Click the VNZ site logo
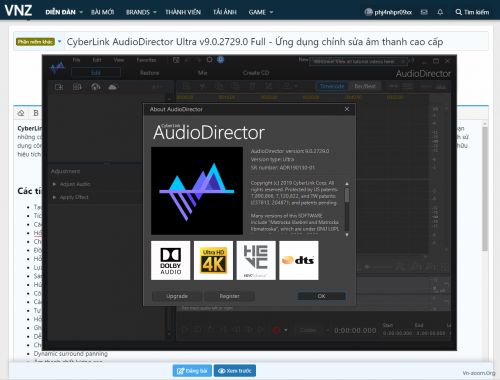This screenshot has height=380, width=500. [18, 11]
